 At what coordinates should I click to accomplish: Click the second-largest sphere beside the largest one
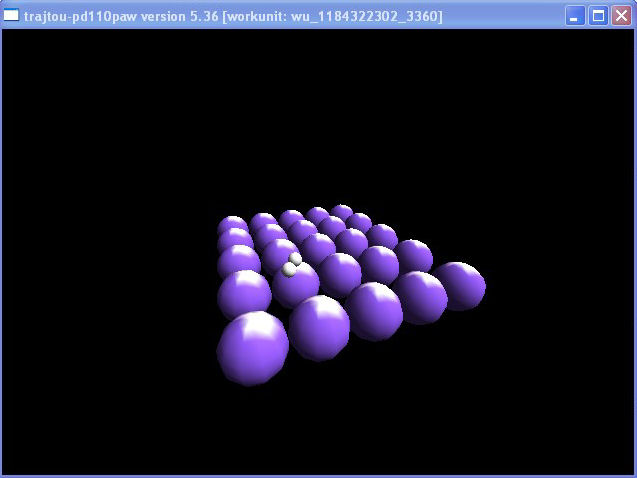coord(320,327)
